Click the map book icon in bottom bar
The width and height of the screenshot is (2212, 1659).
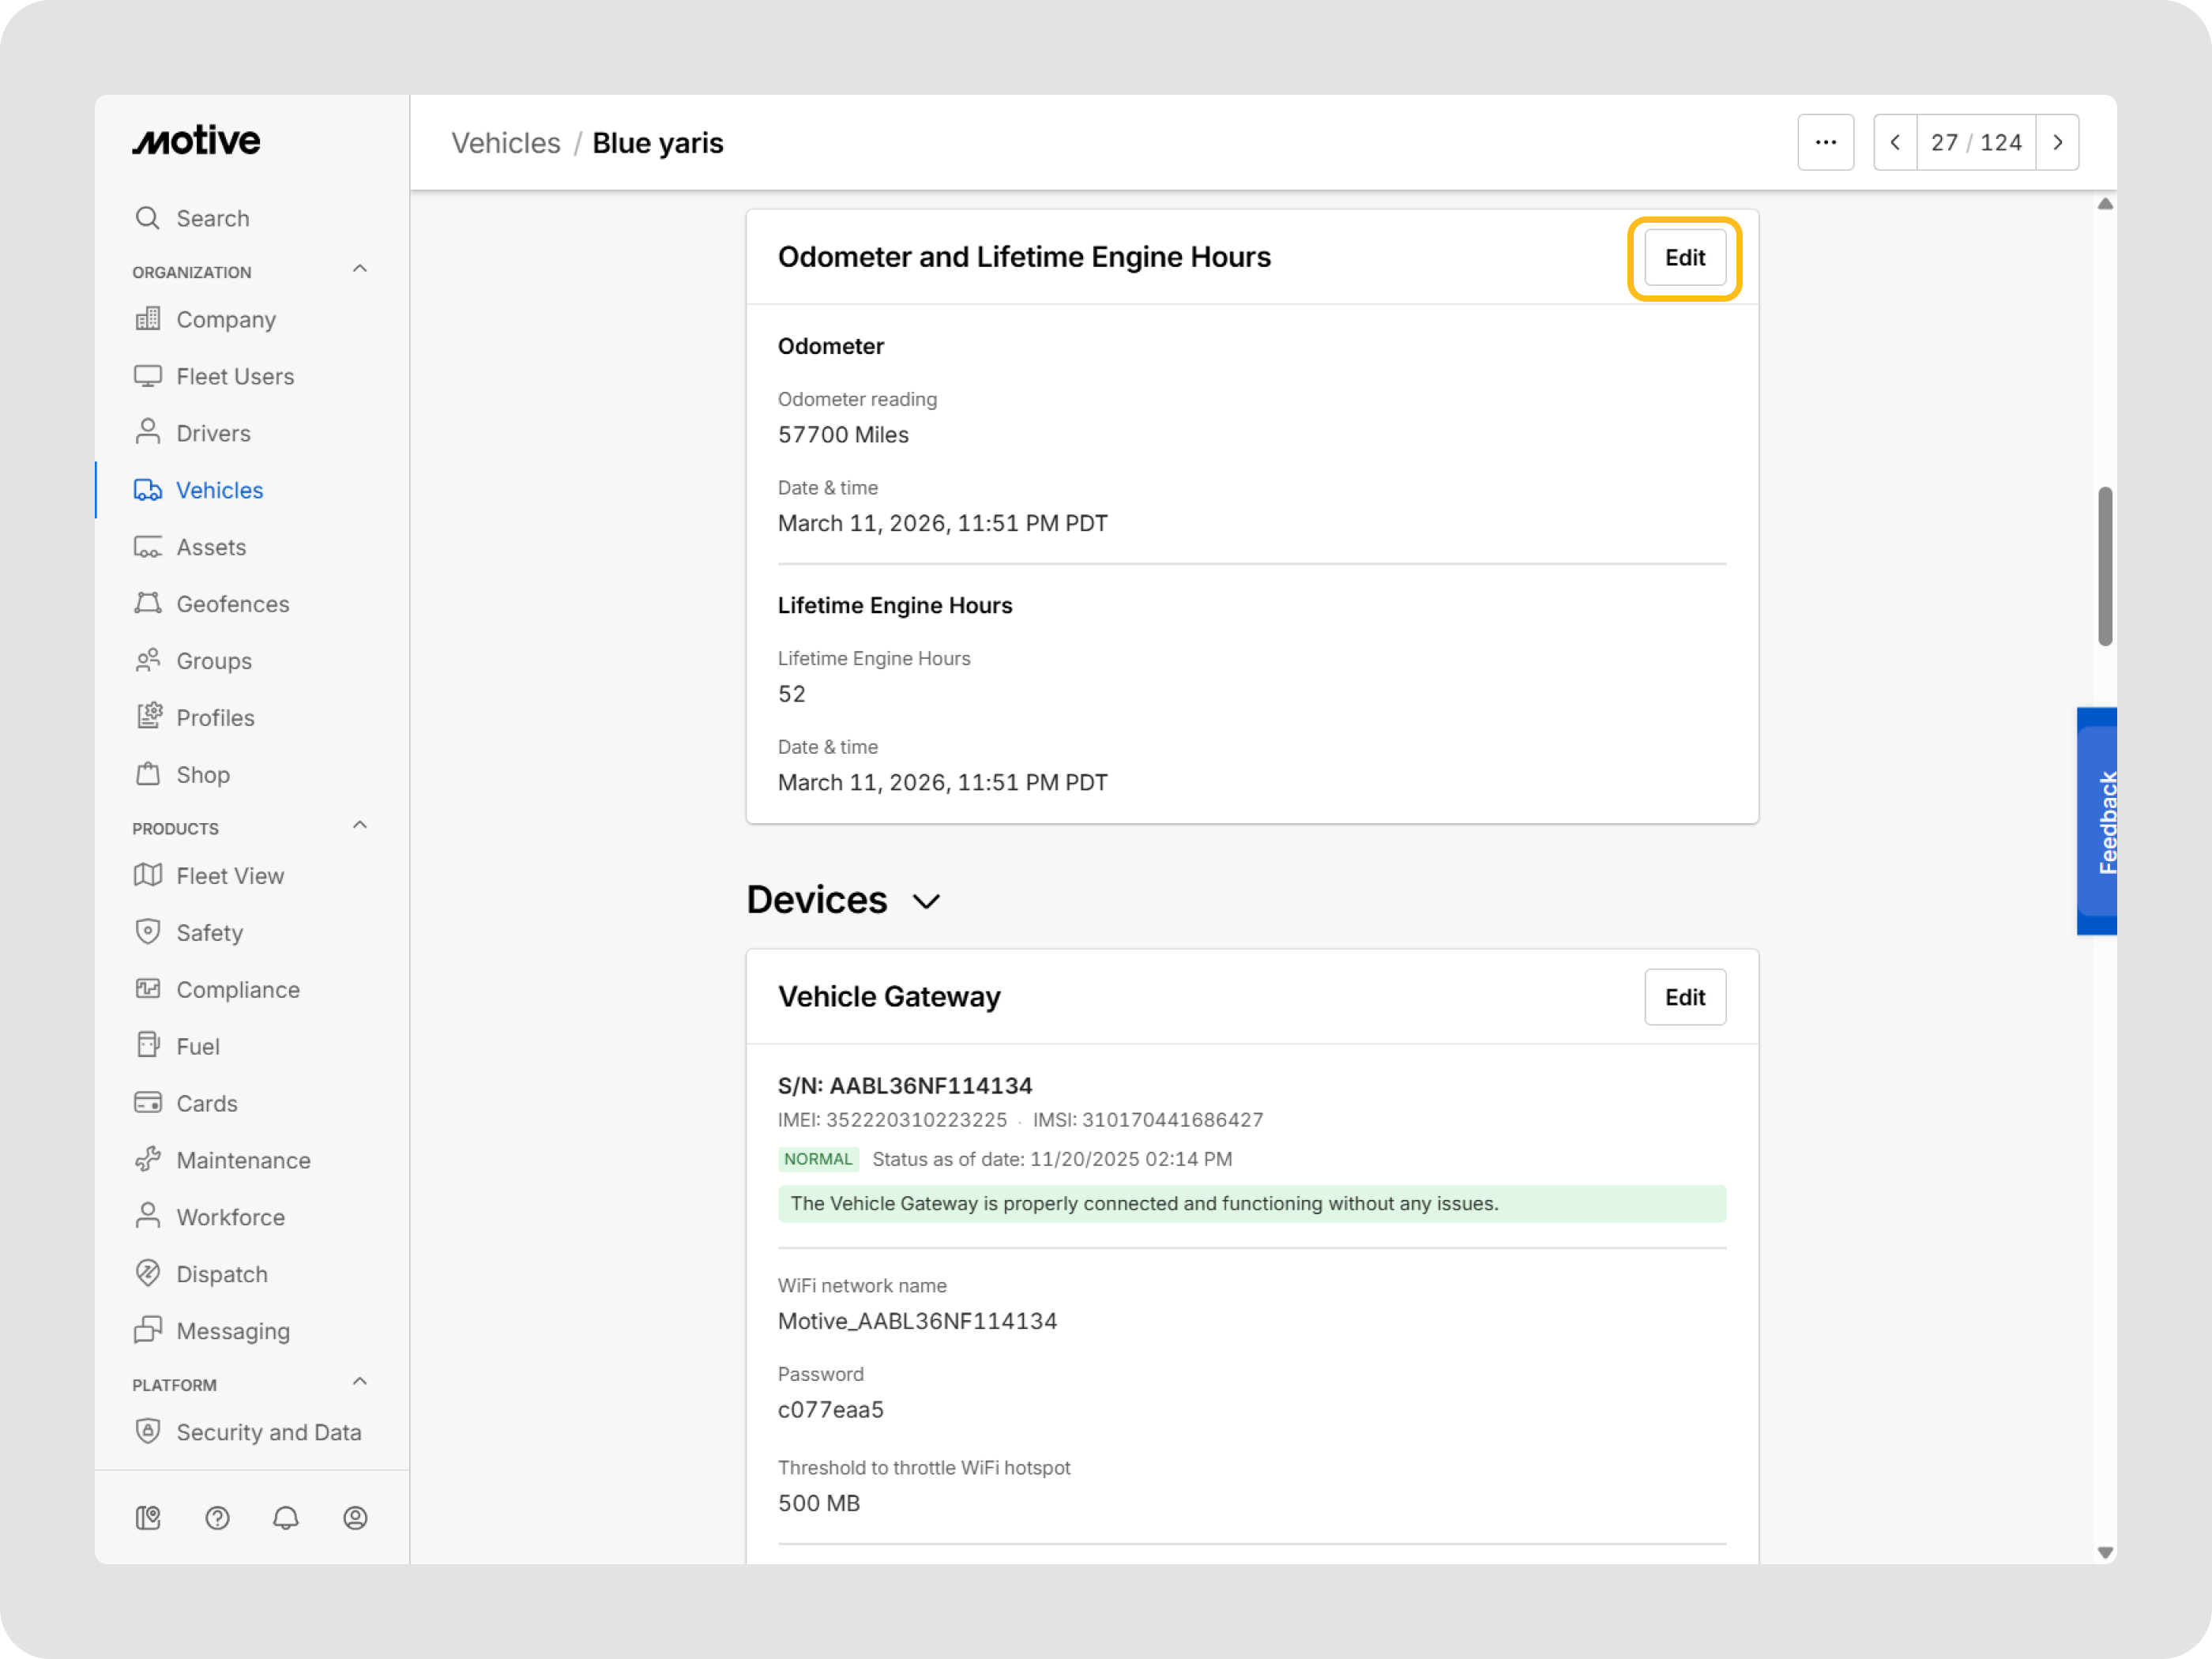point(148,1518)
